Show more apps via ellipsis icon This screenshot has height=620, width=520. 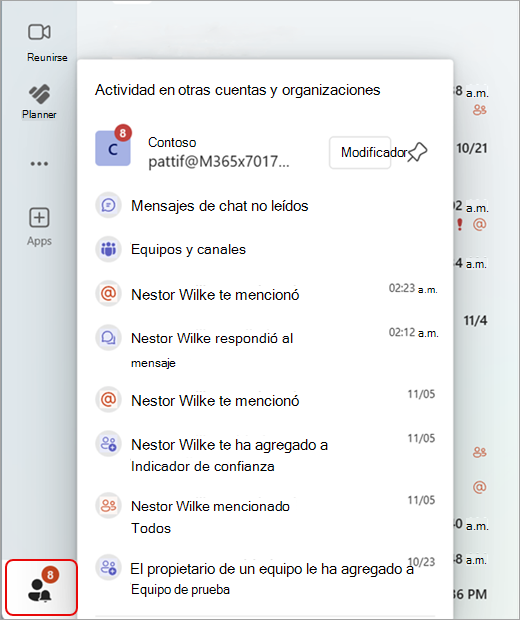39,163
